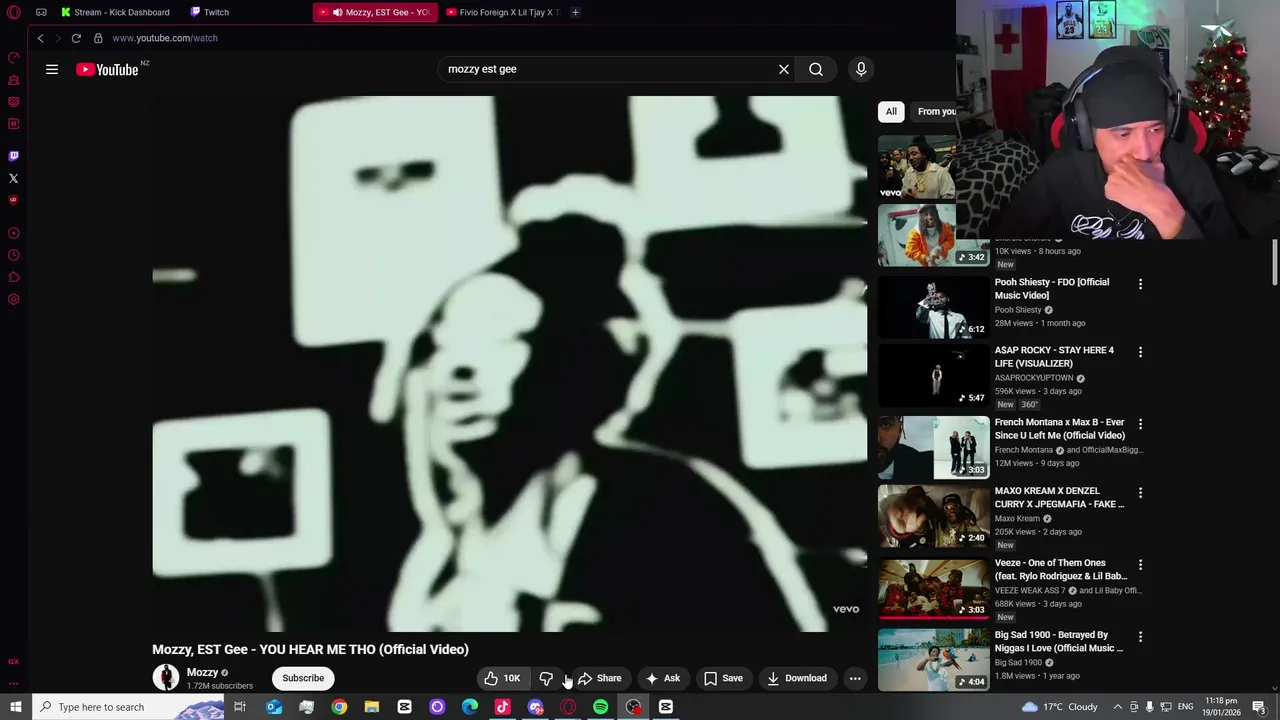Subscribe to the Mozzy channel
Image resolution: width=1280 pixels, height=720 pixels.
[x=303, y=678]
